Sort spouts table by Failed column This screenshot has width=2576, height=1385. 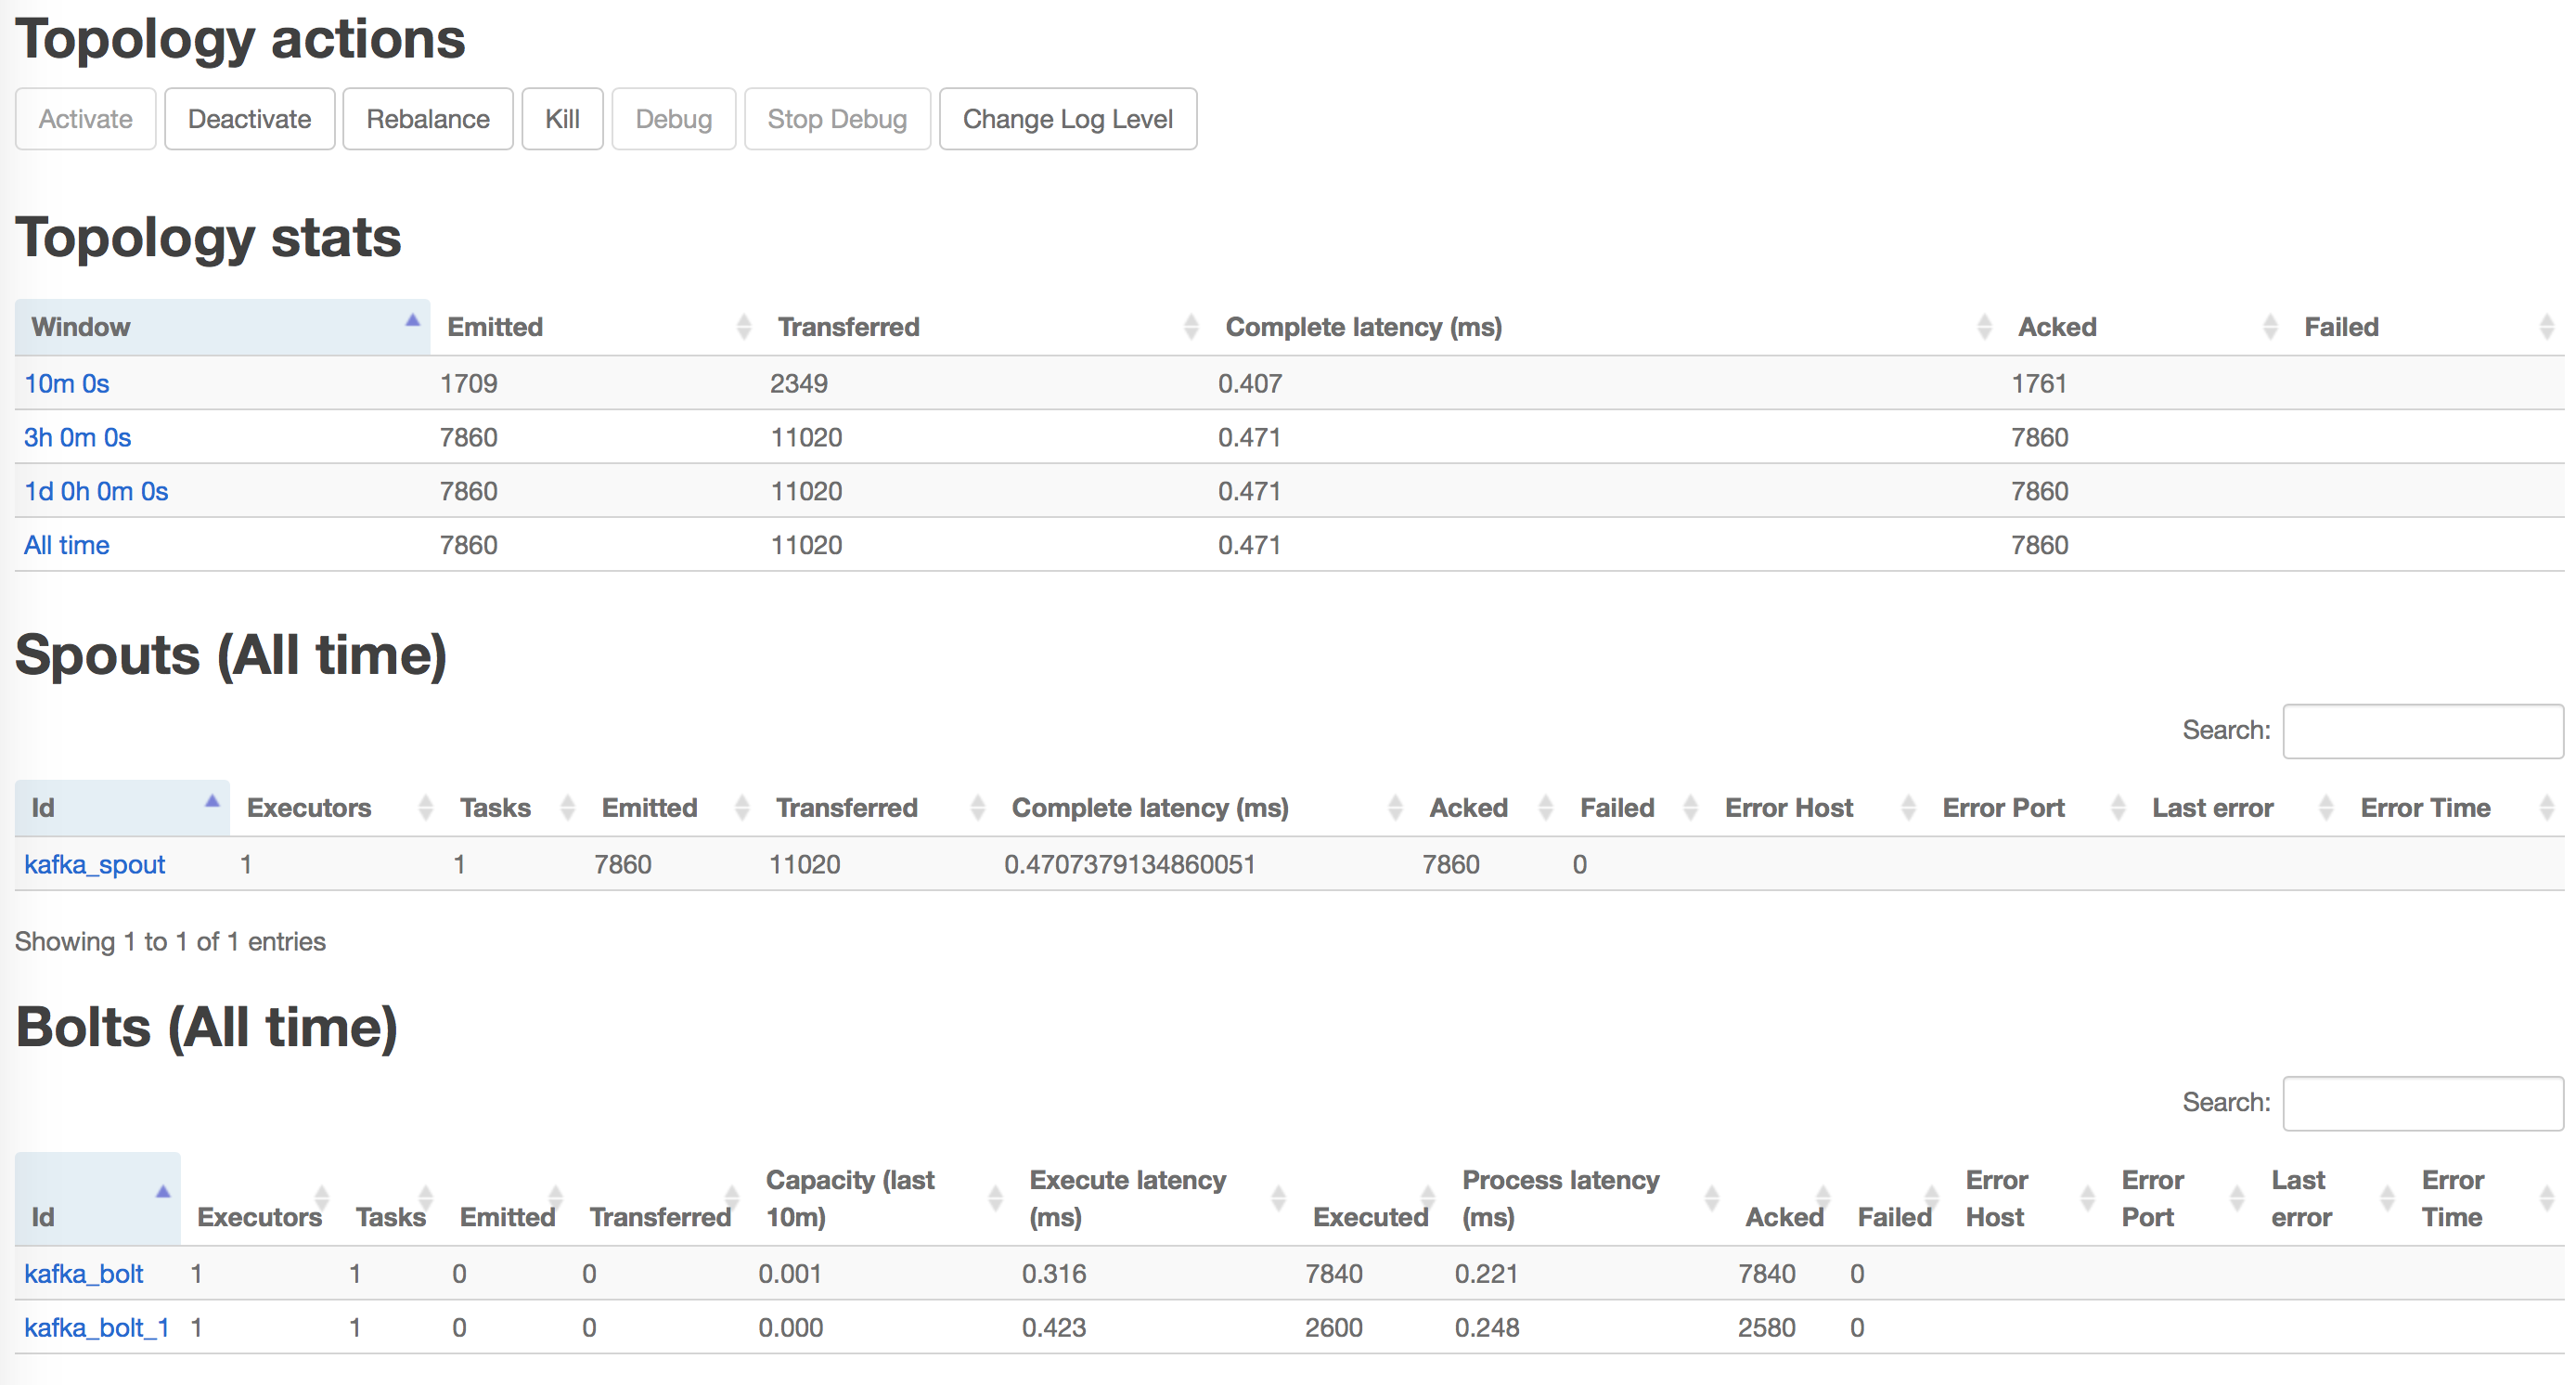(x=1616, y=808)
